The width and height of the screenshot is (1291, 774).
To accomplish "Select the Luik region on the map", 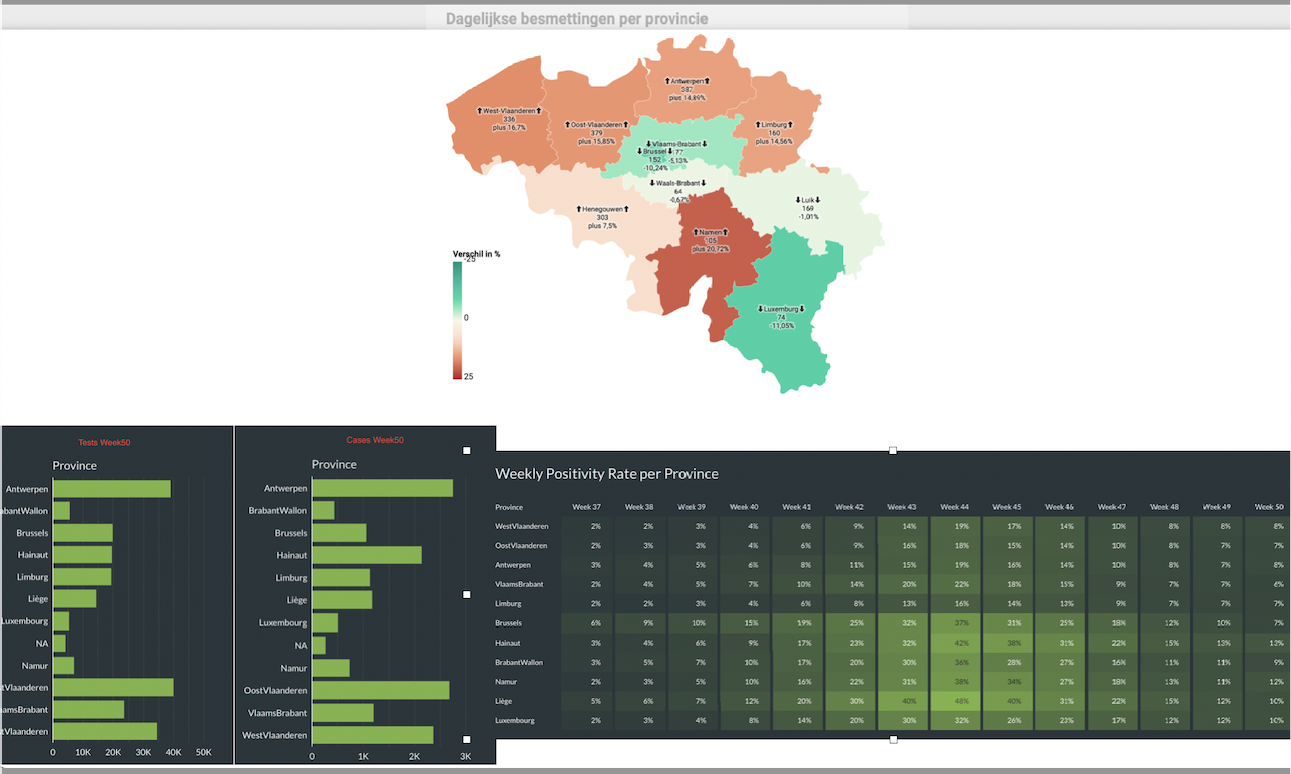I will pyautogui.click(x=808, y=207).
